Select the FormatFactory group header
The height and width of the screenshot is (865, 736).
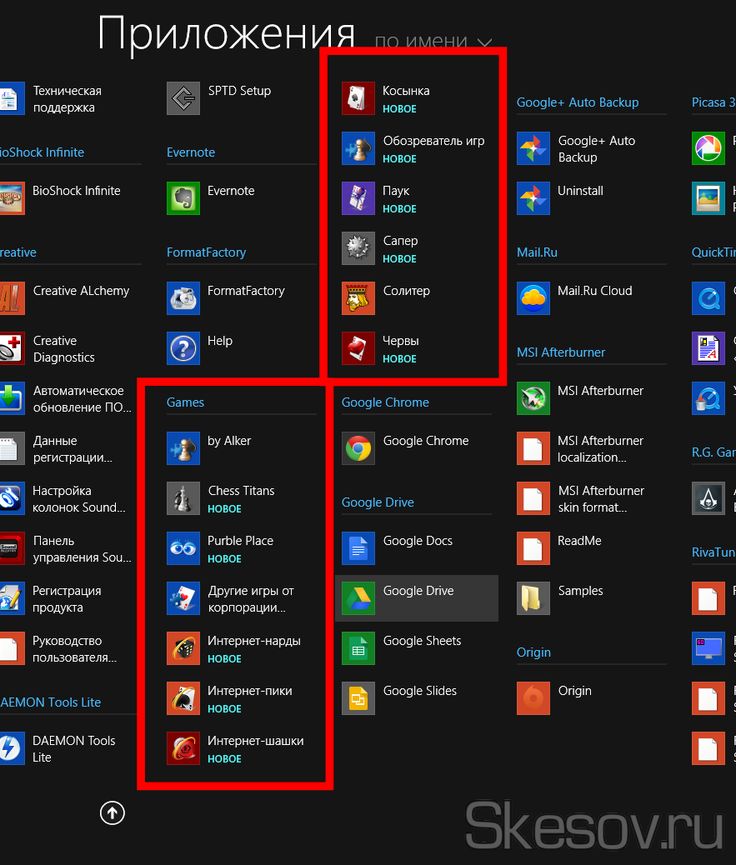click(x=206, y=252)
